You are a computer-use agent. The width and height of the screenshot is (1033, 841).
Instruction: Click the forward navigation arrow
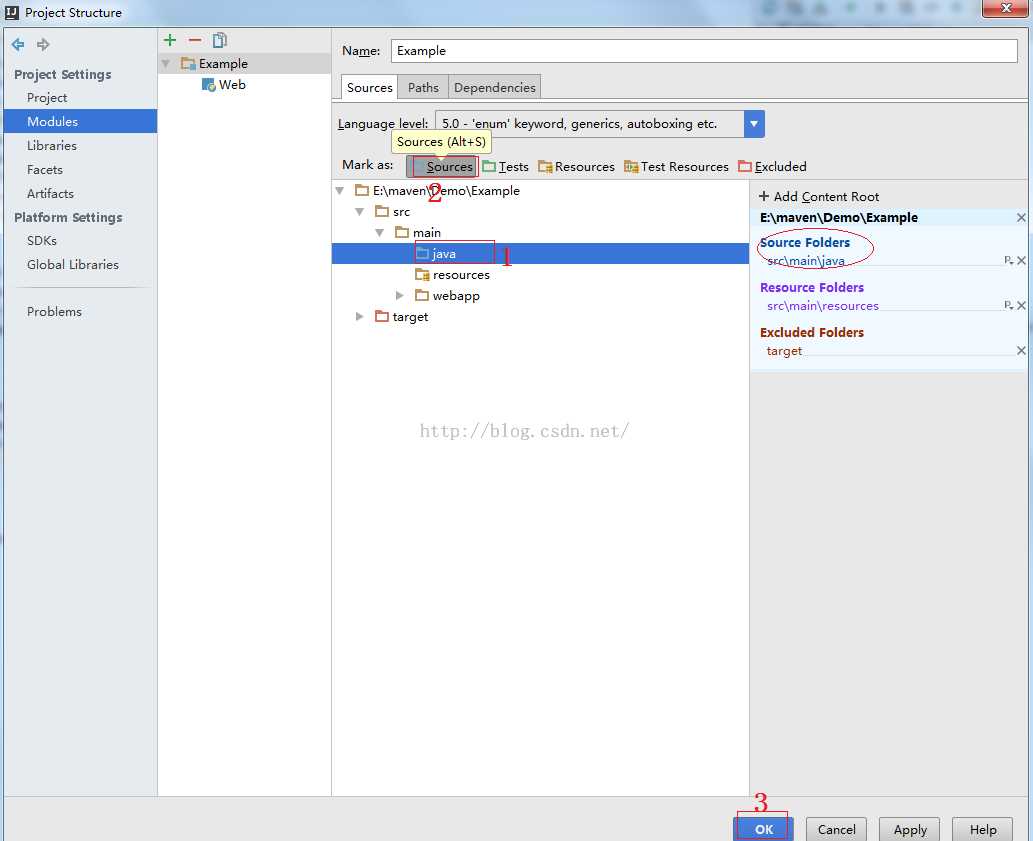click(x=43, y=45)
